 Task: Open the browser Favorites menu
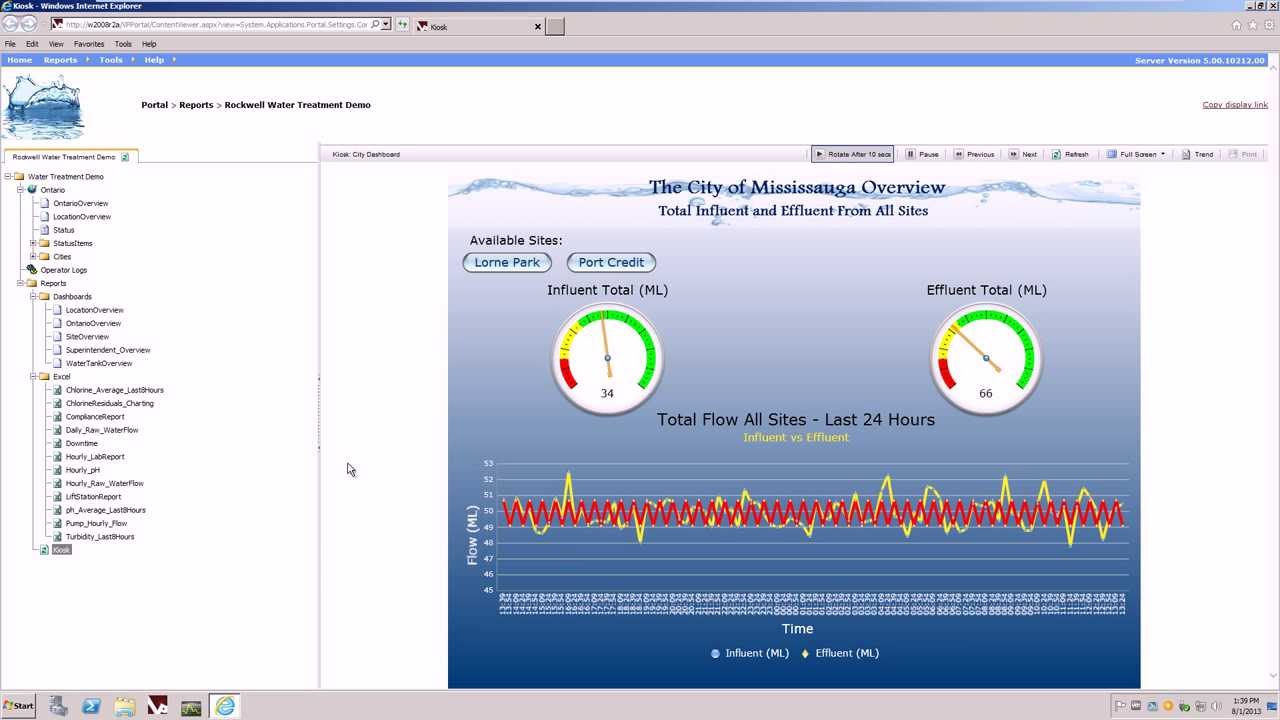[x=89, y=44]
